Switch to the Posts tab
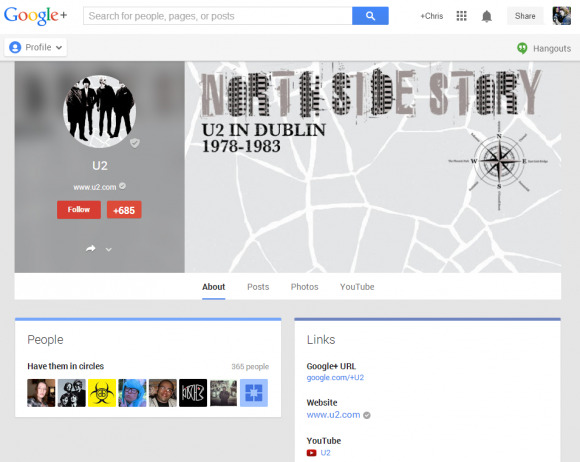Viewport: 580px width, 462px height. [258, 287]
